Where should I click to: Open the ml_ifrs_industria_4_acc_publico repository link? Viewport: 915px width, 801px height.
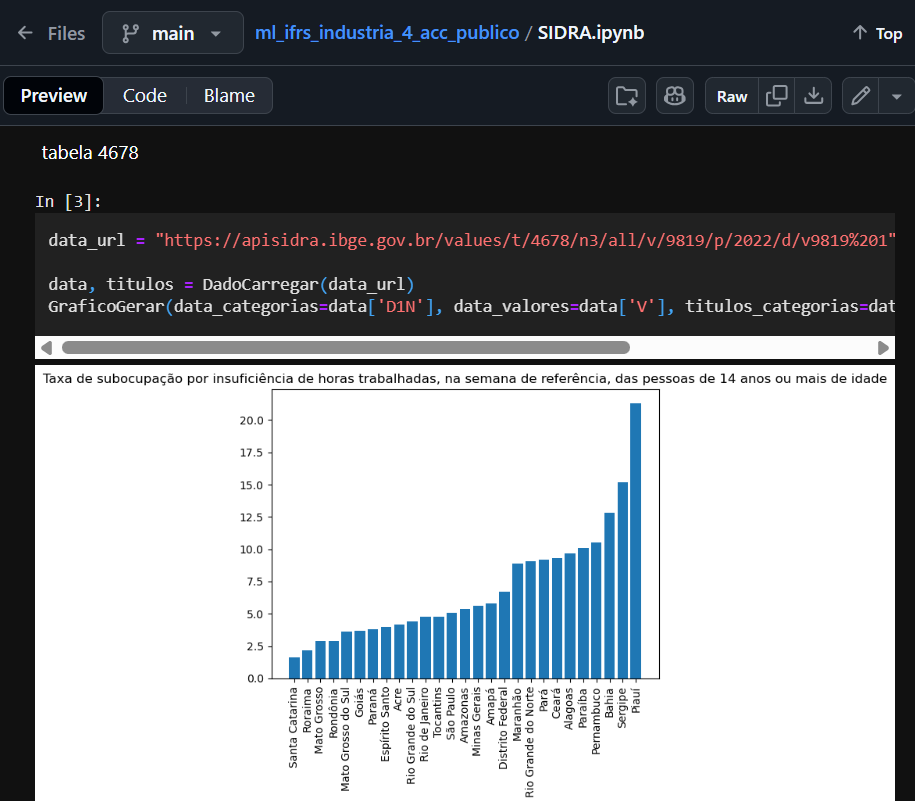click(x=387, y=33)
